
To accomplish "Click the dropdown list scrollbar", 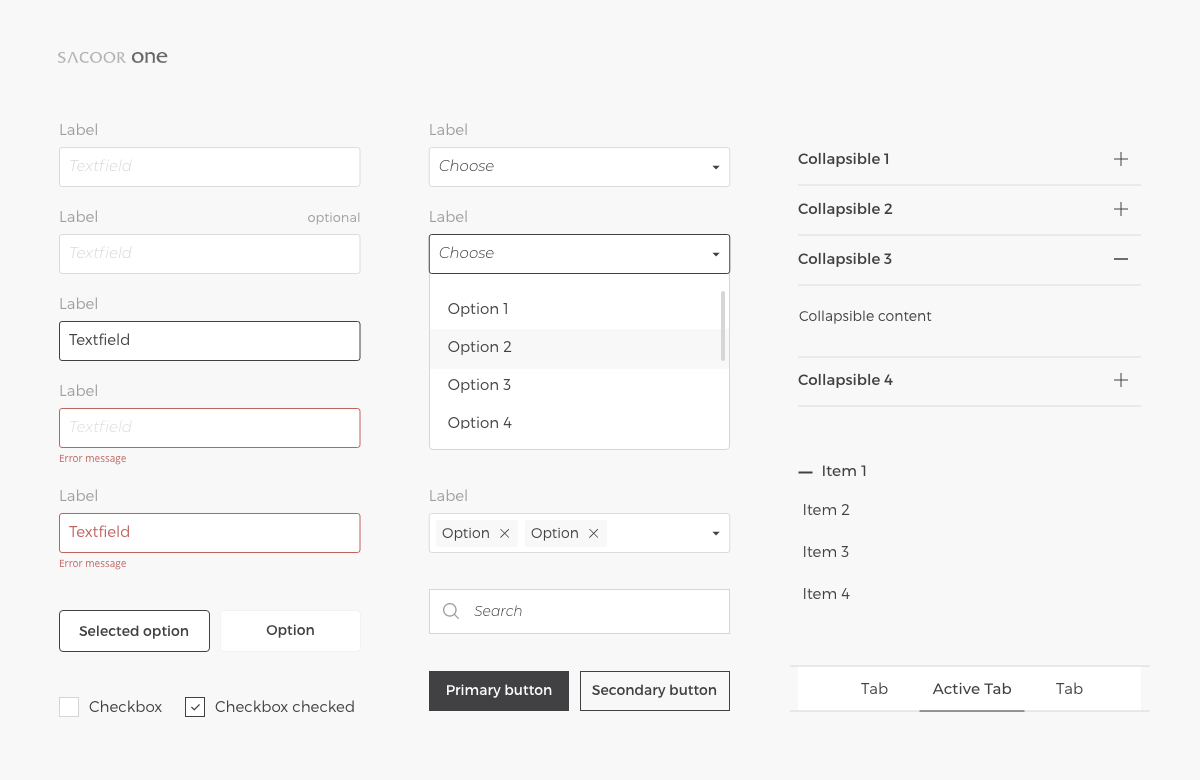I will coord(723,326).
